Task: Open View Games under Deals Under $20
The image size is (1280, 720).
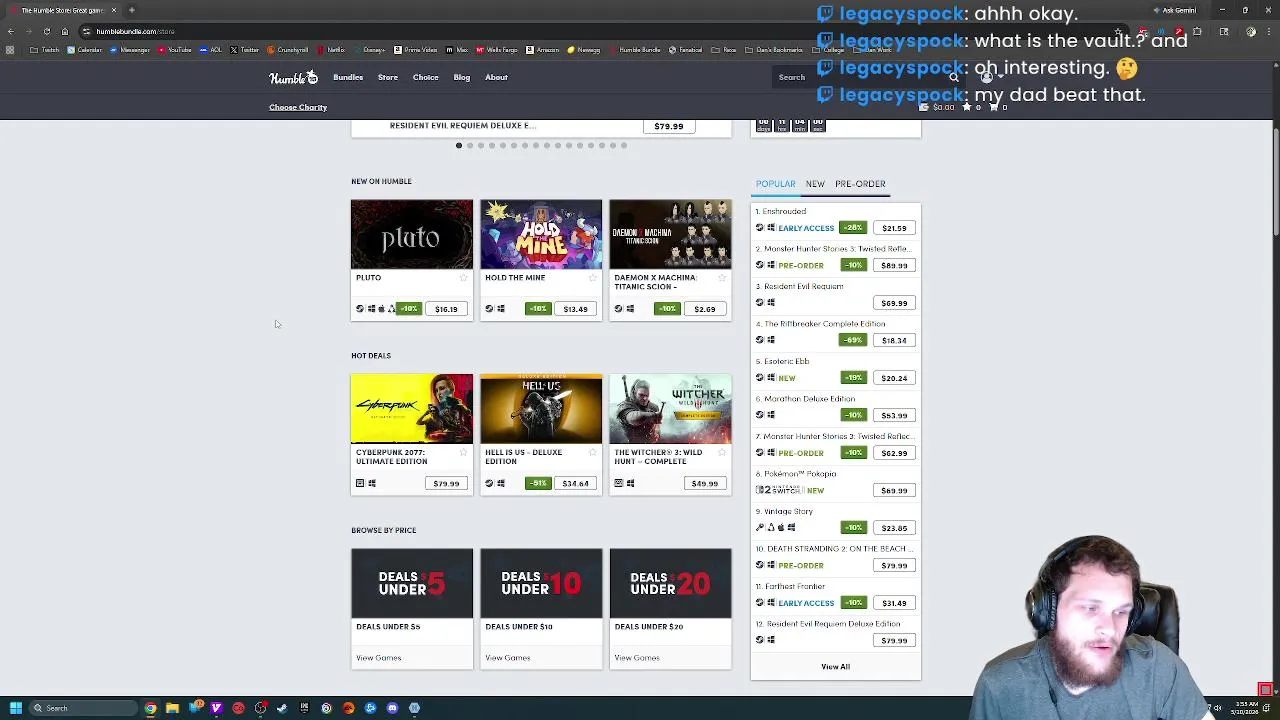Action: click(x=637, y=658)
